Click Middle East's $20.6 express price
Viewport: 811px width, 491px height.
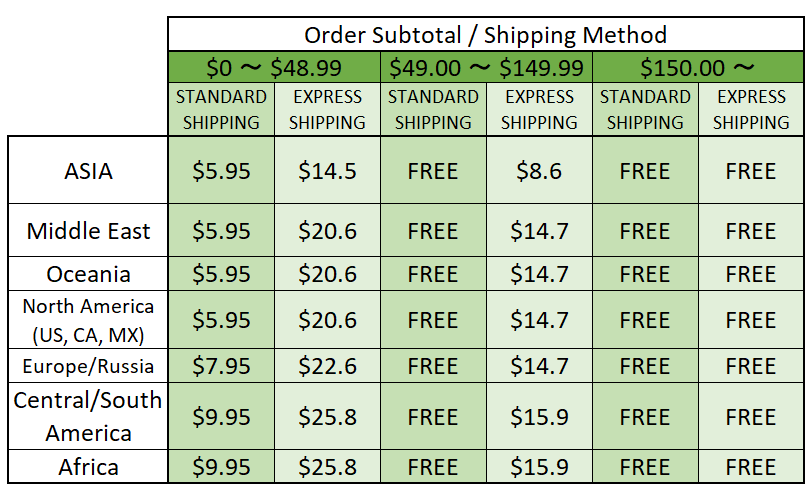coord(327,231)
